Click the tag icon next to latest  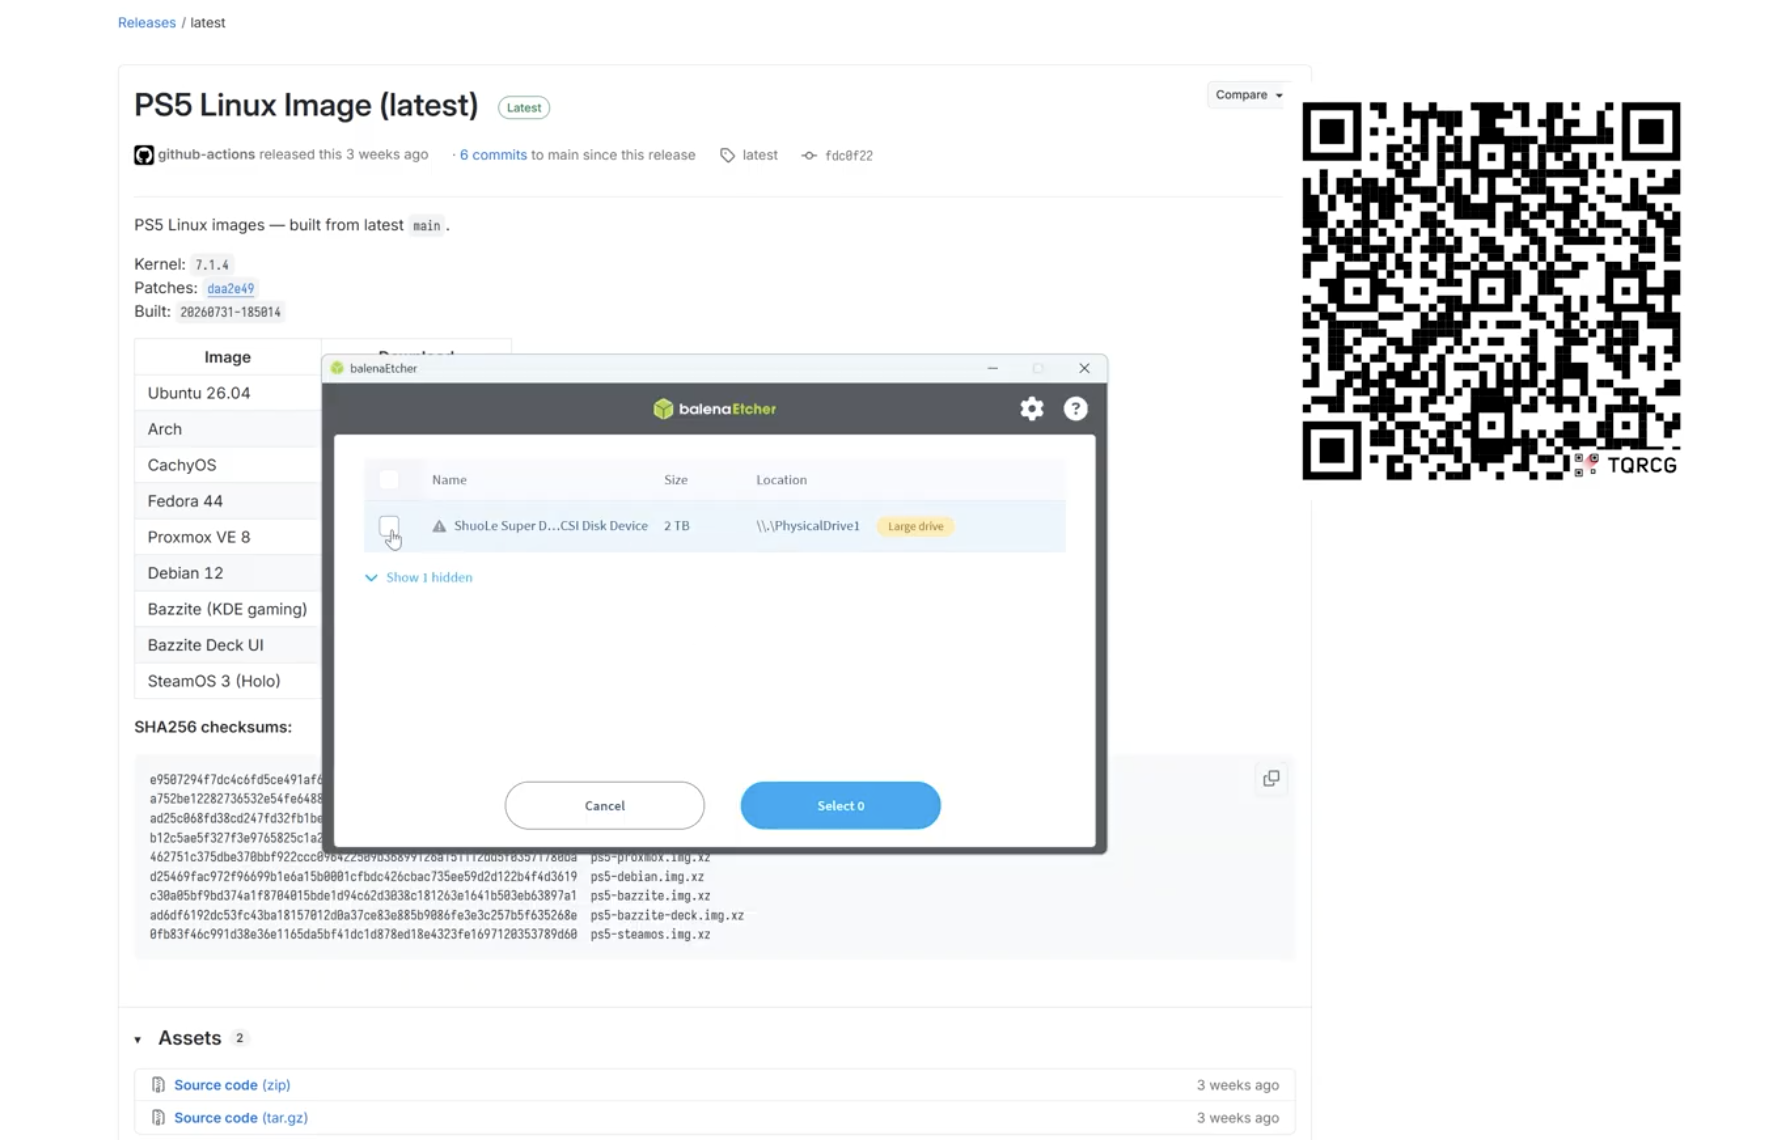click(727, 155)
